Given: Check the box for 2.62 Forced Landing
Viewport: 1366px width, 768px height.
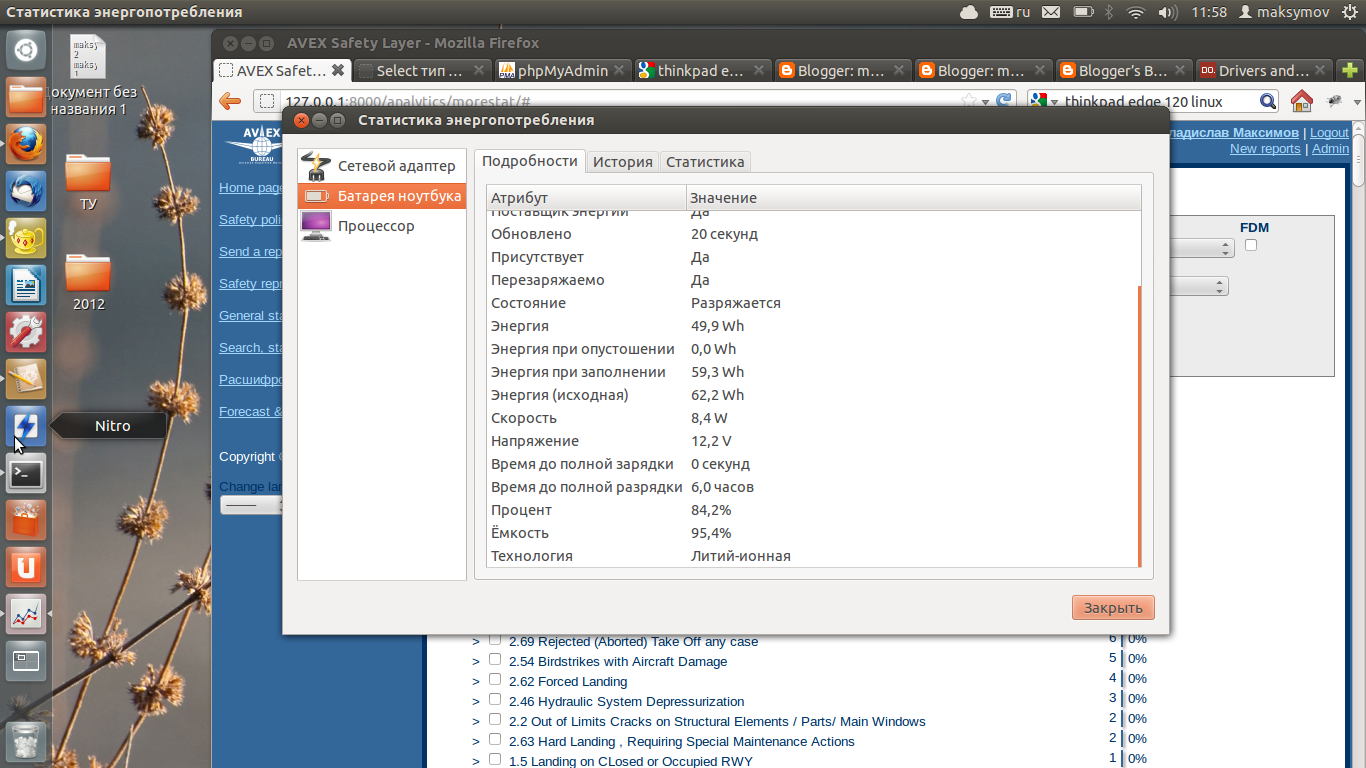Looking at the screenshot, I should coord(494,680).
